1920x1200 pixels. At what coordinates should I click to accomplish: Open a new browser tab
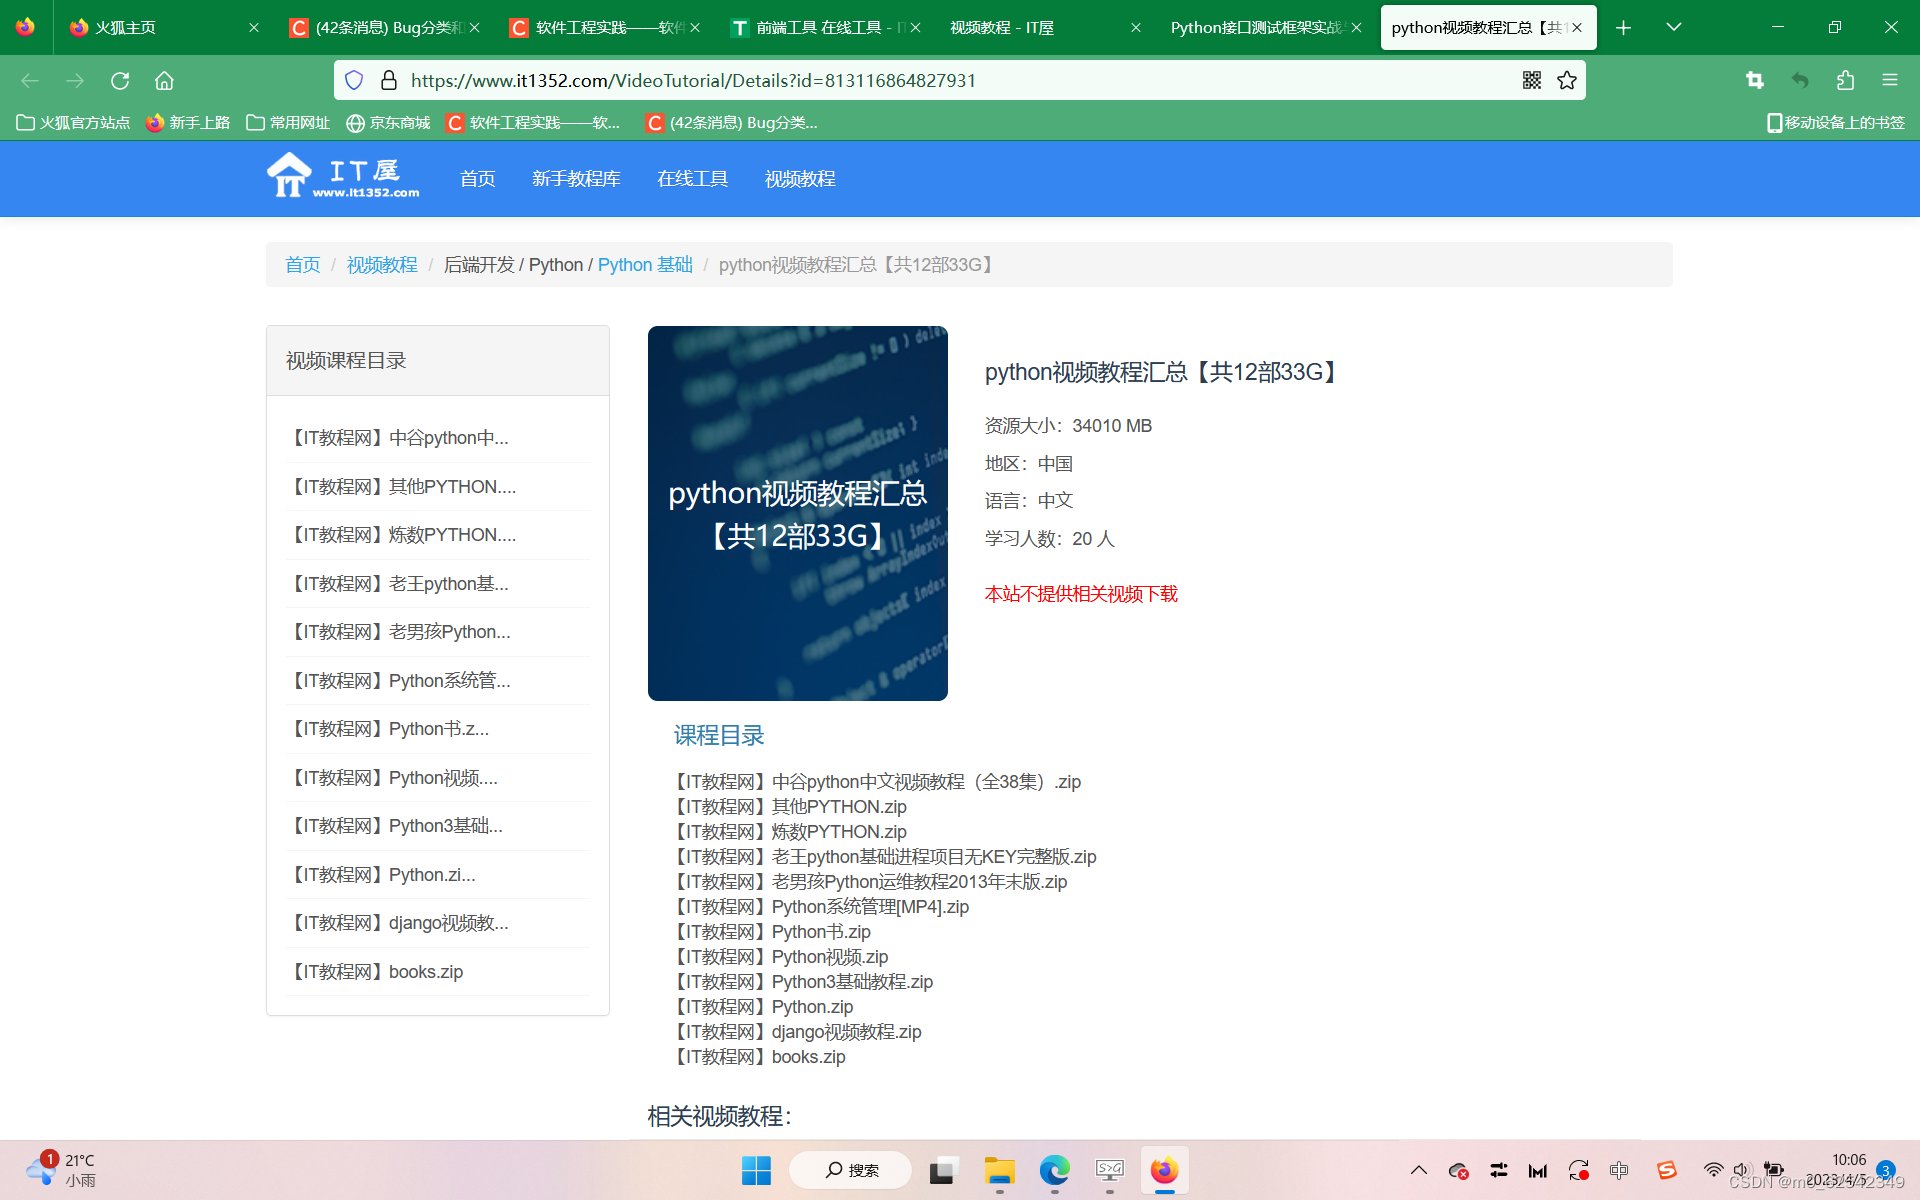tap(1623, 27)
